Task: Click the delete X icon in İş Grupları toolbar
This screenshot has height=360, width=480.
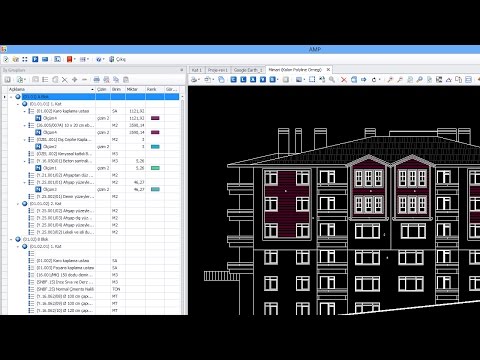Action: click(65, 80)
